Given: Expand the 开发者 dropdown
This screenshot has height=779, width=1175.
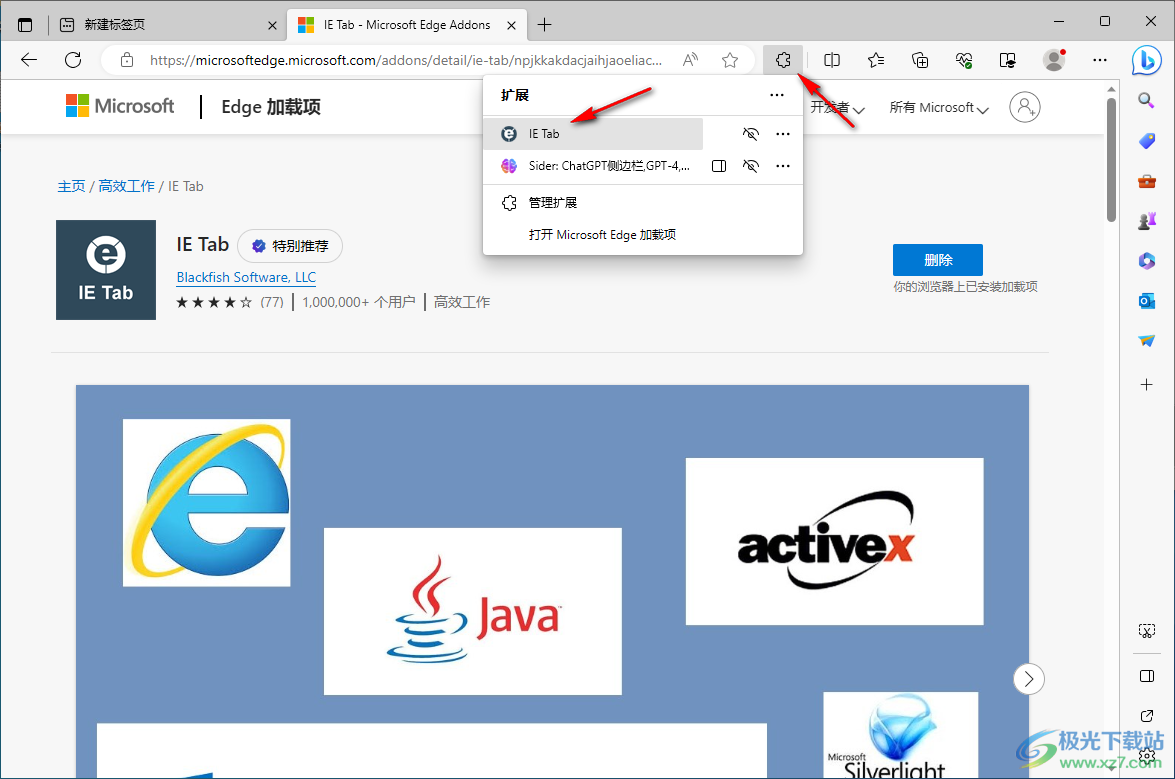Looking at the screenshot, I should pyautogui.click(x=837, y=108).
